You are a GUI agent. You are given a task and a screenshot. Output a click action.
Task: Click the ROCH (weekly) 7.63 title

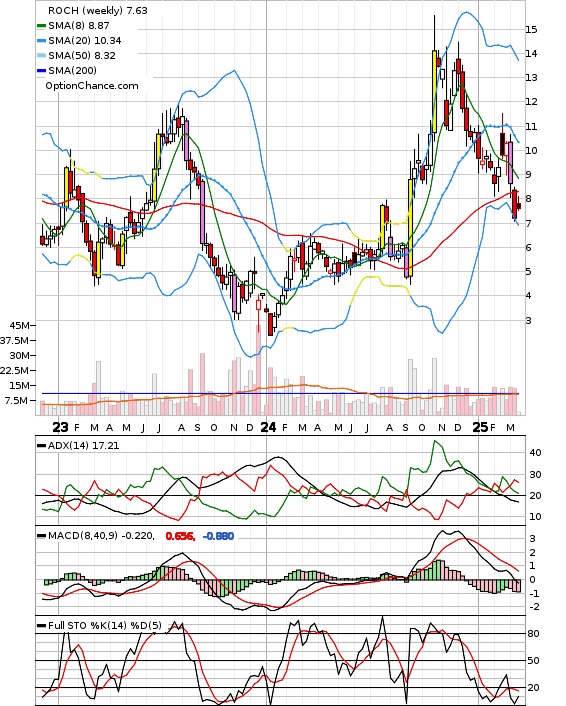(x=98, y=10)
